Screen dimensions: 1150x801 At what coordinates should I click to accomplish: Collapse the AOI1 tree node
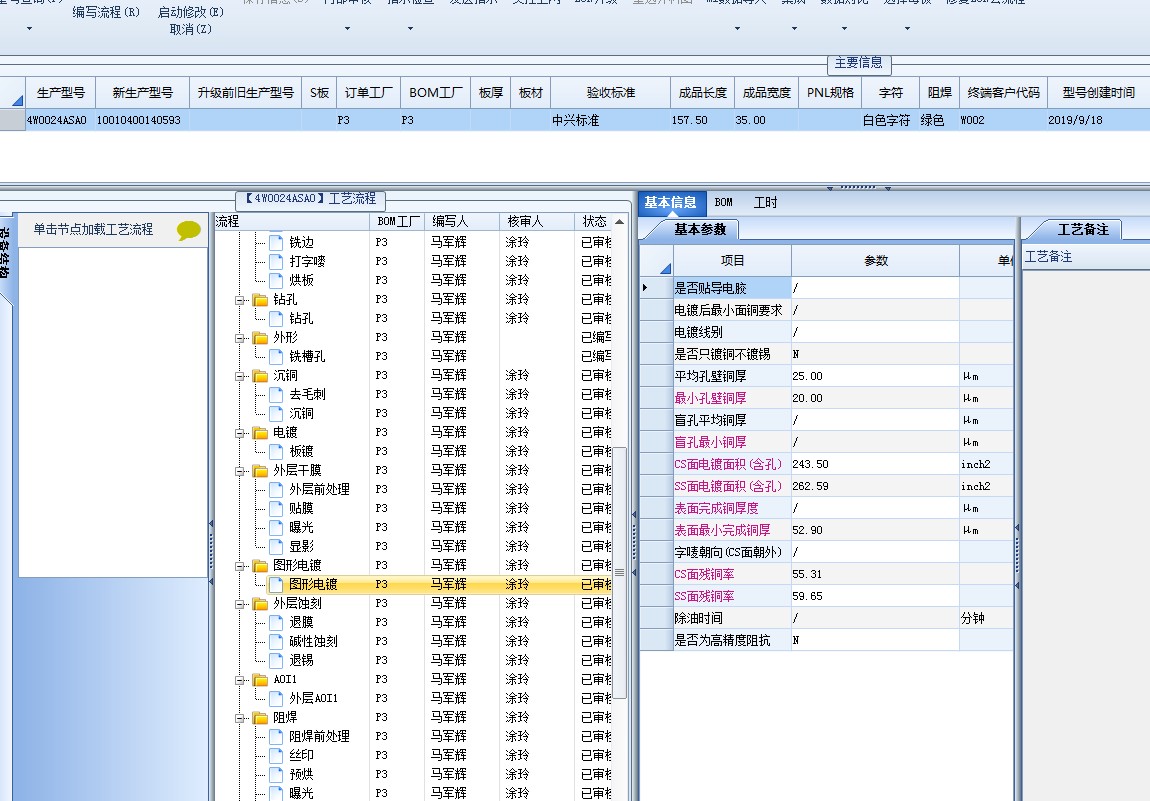point(240,680)
